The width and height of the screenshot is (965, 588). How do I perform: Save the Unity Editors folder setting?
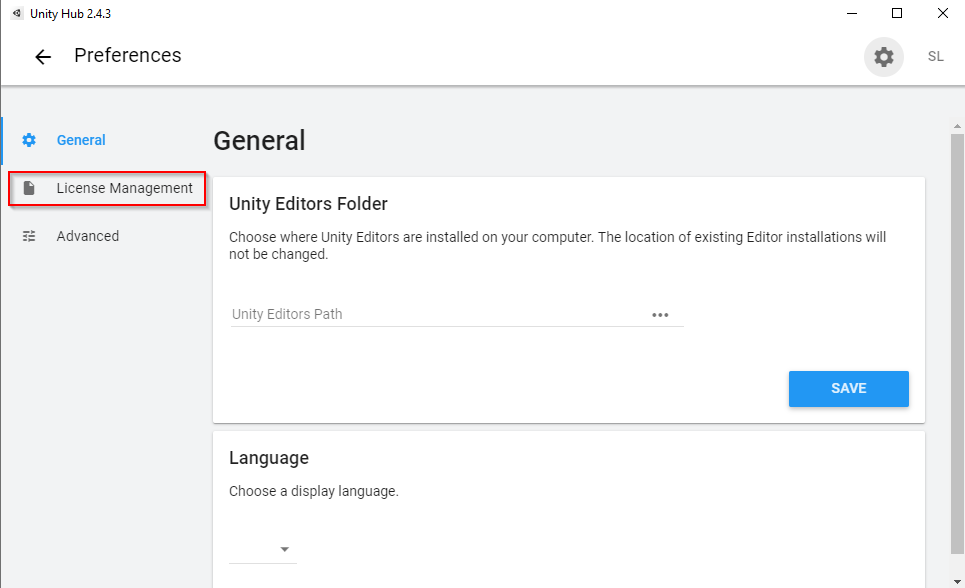849,389
